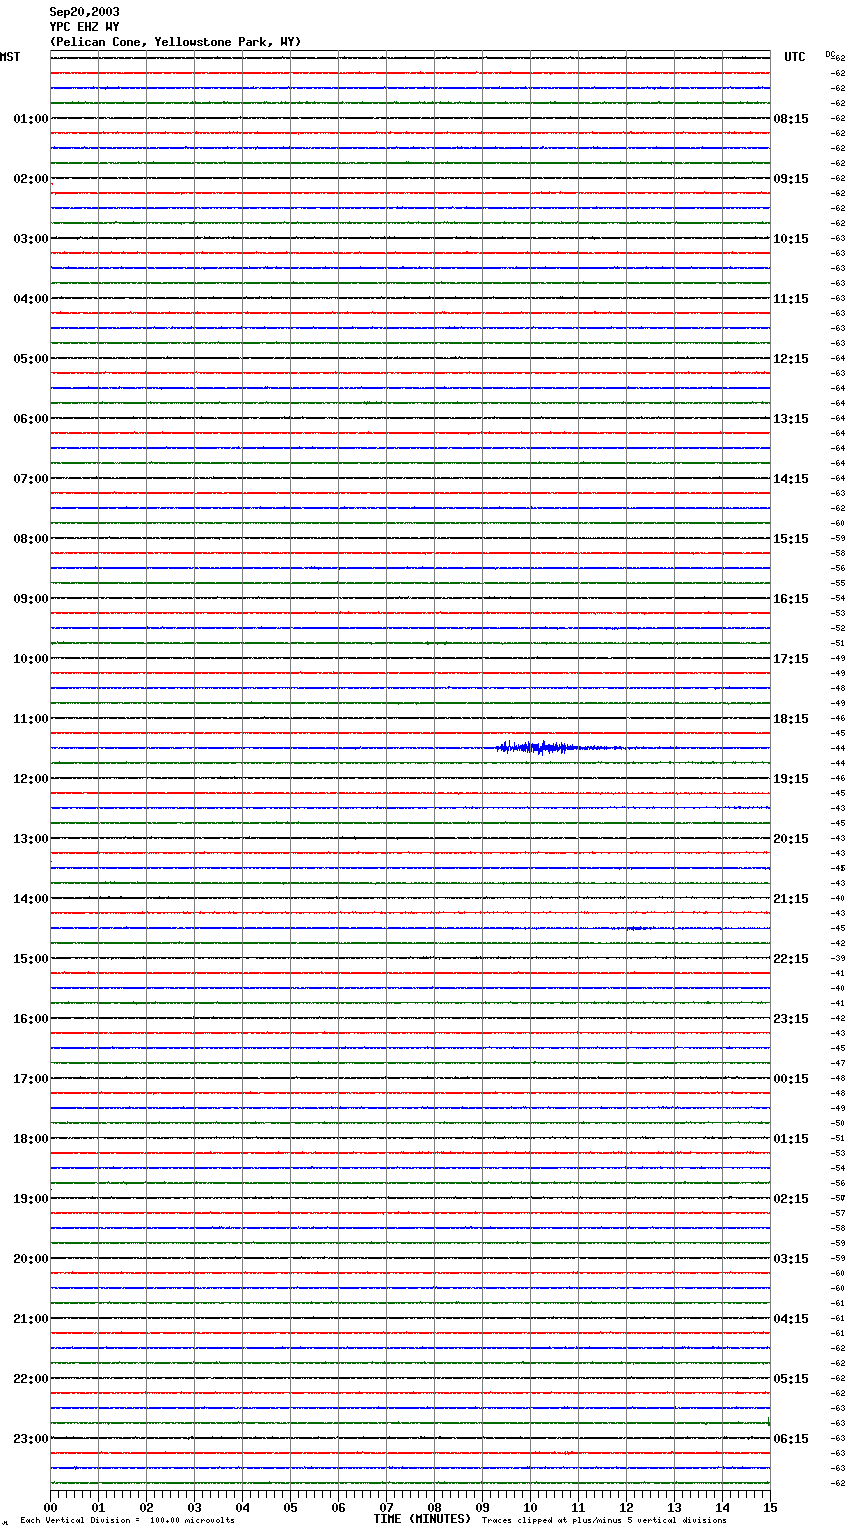850x1534 pixels.
Task: Click the 15:00 MST time label
Action: click(x=30, y=959)
